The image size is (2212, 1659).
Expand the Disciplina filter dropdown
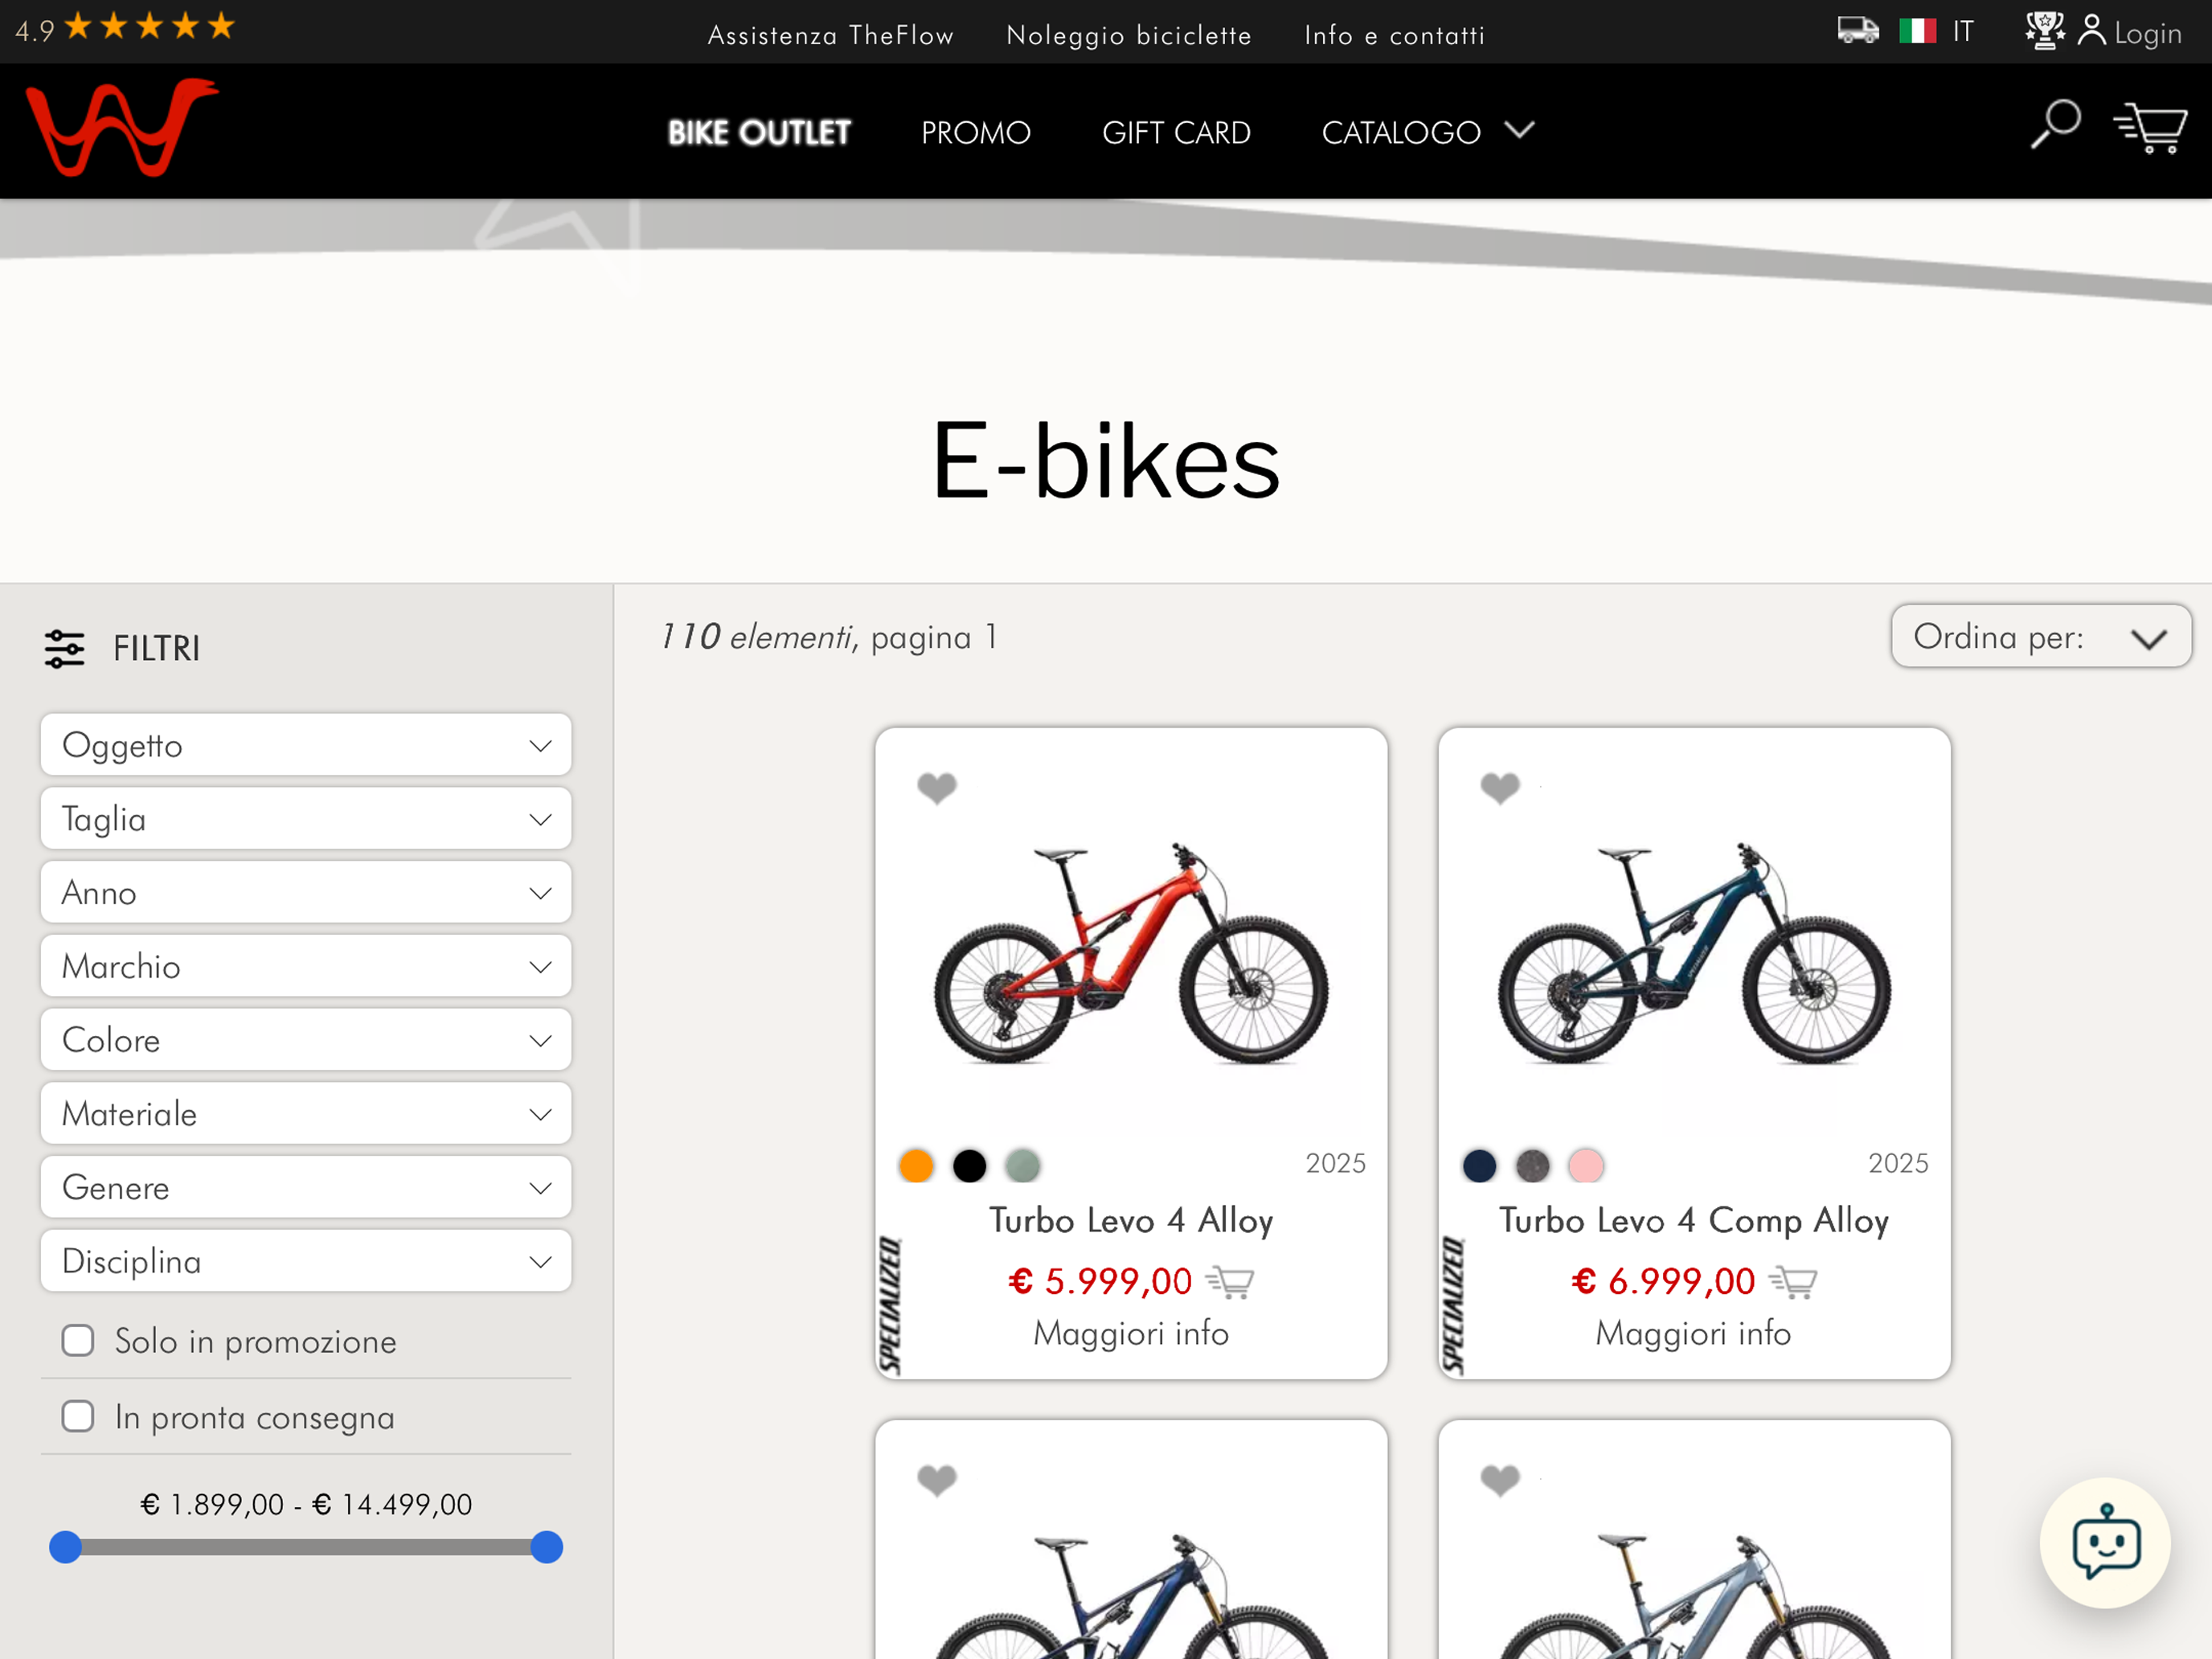click(306, 1261)
